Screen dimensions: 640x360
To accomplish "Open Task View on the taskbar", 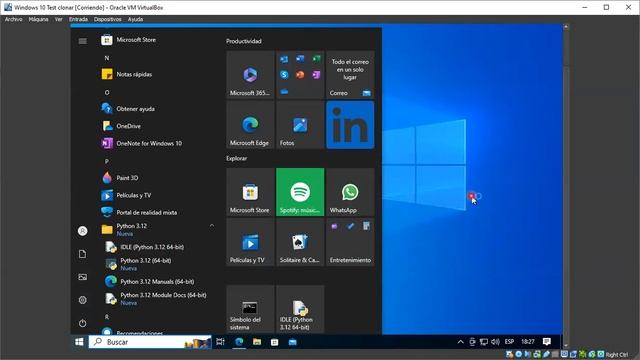I will (x=220, y=342).
